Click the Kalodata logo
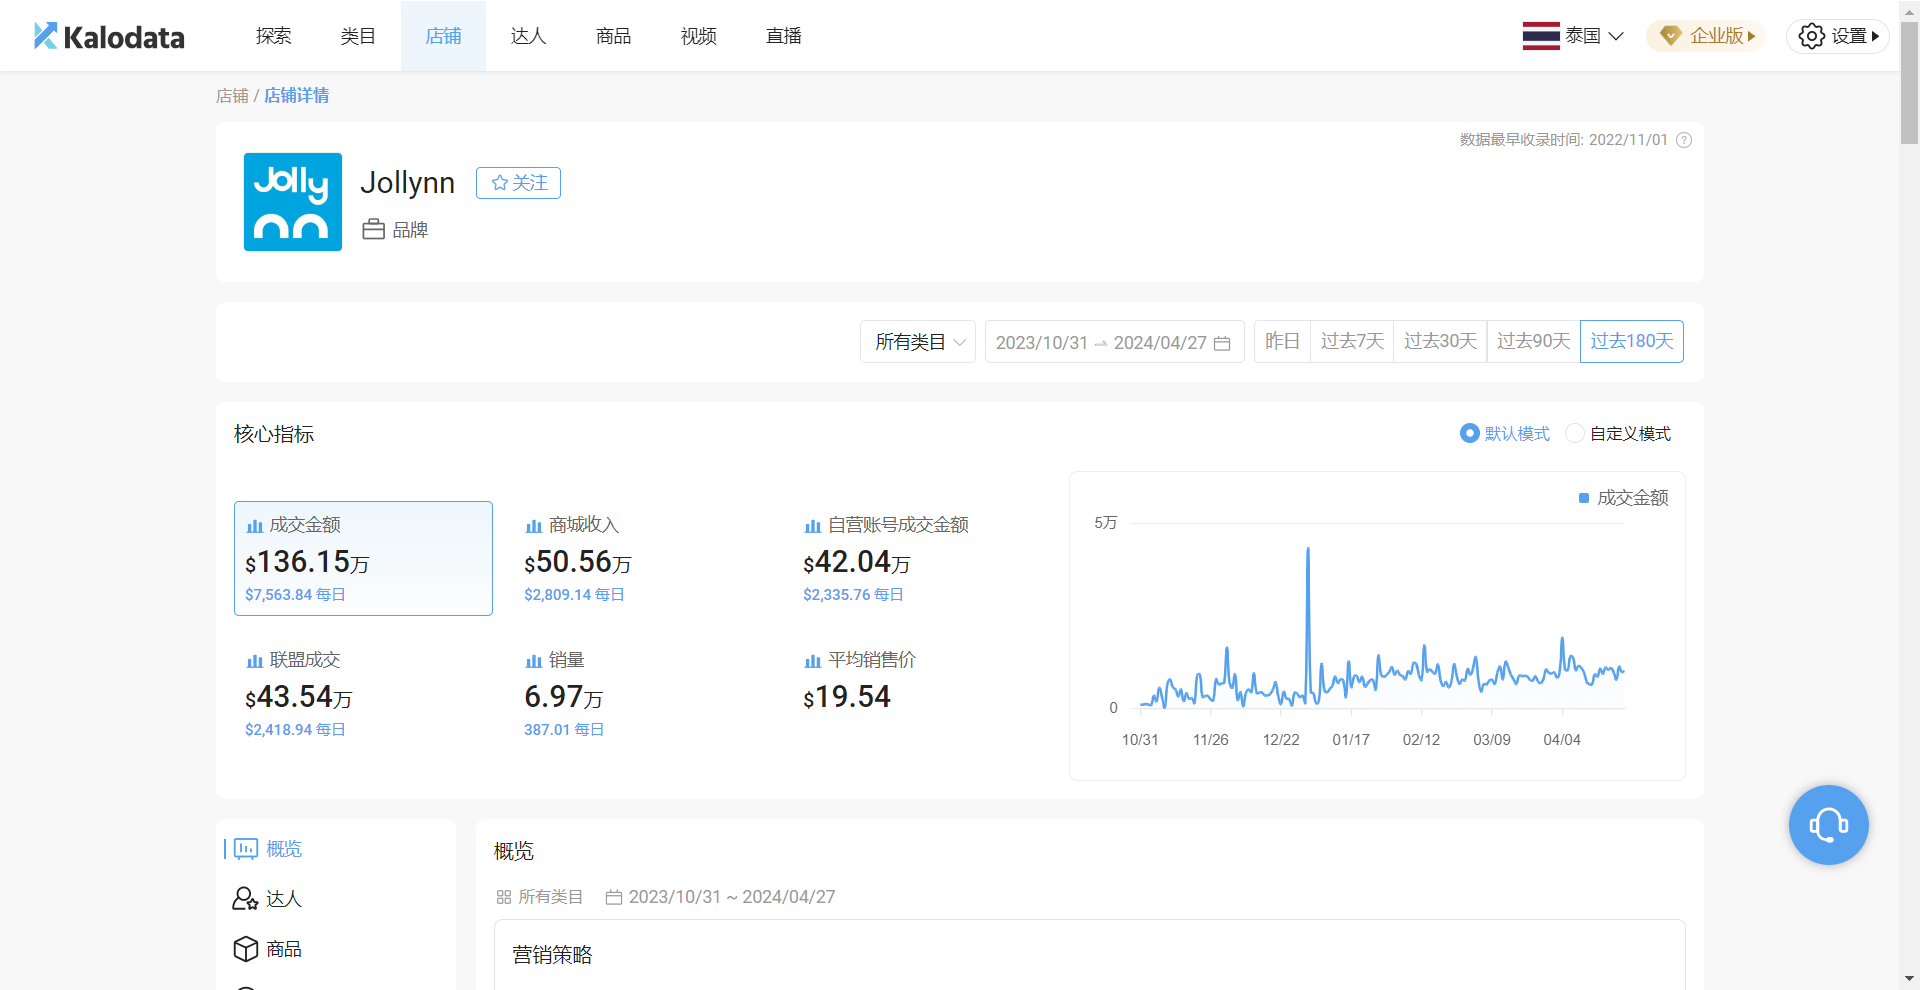 (x=109, y=36)
